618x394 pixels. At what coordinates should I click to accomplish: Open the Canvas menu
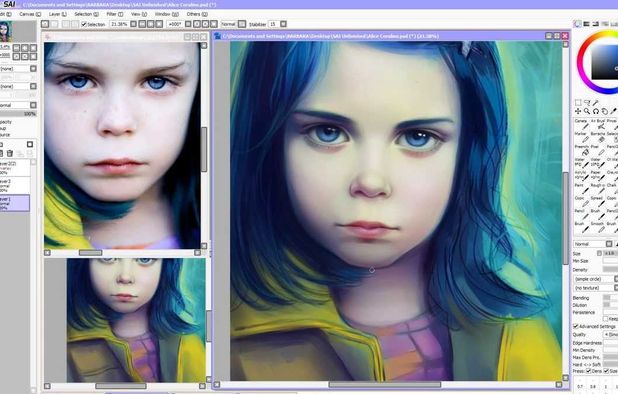point(30,14)
